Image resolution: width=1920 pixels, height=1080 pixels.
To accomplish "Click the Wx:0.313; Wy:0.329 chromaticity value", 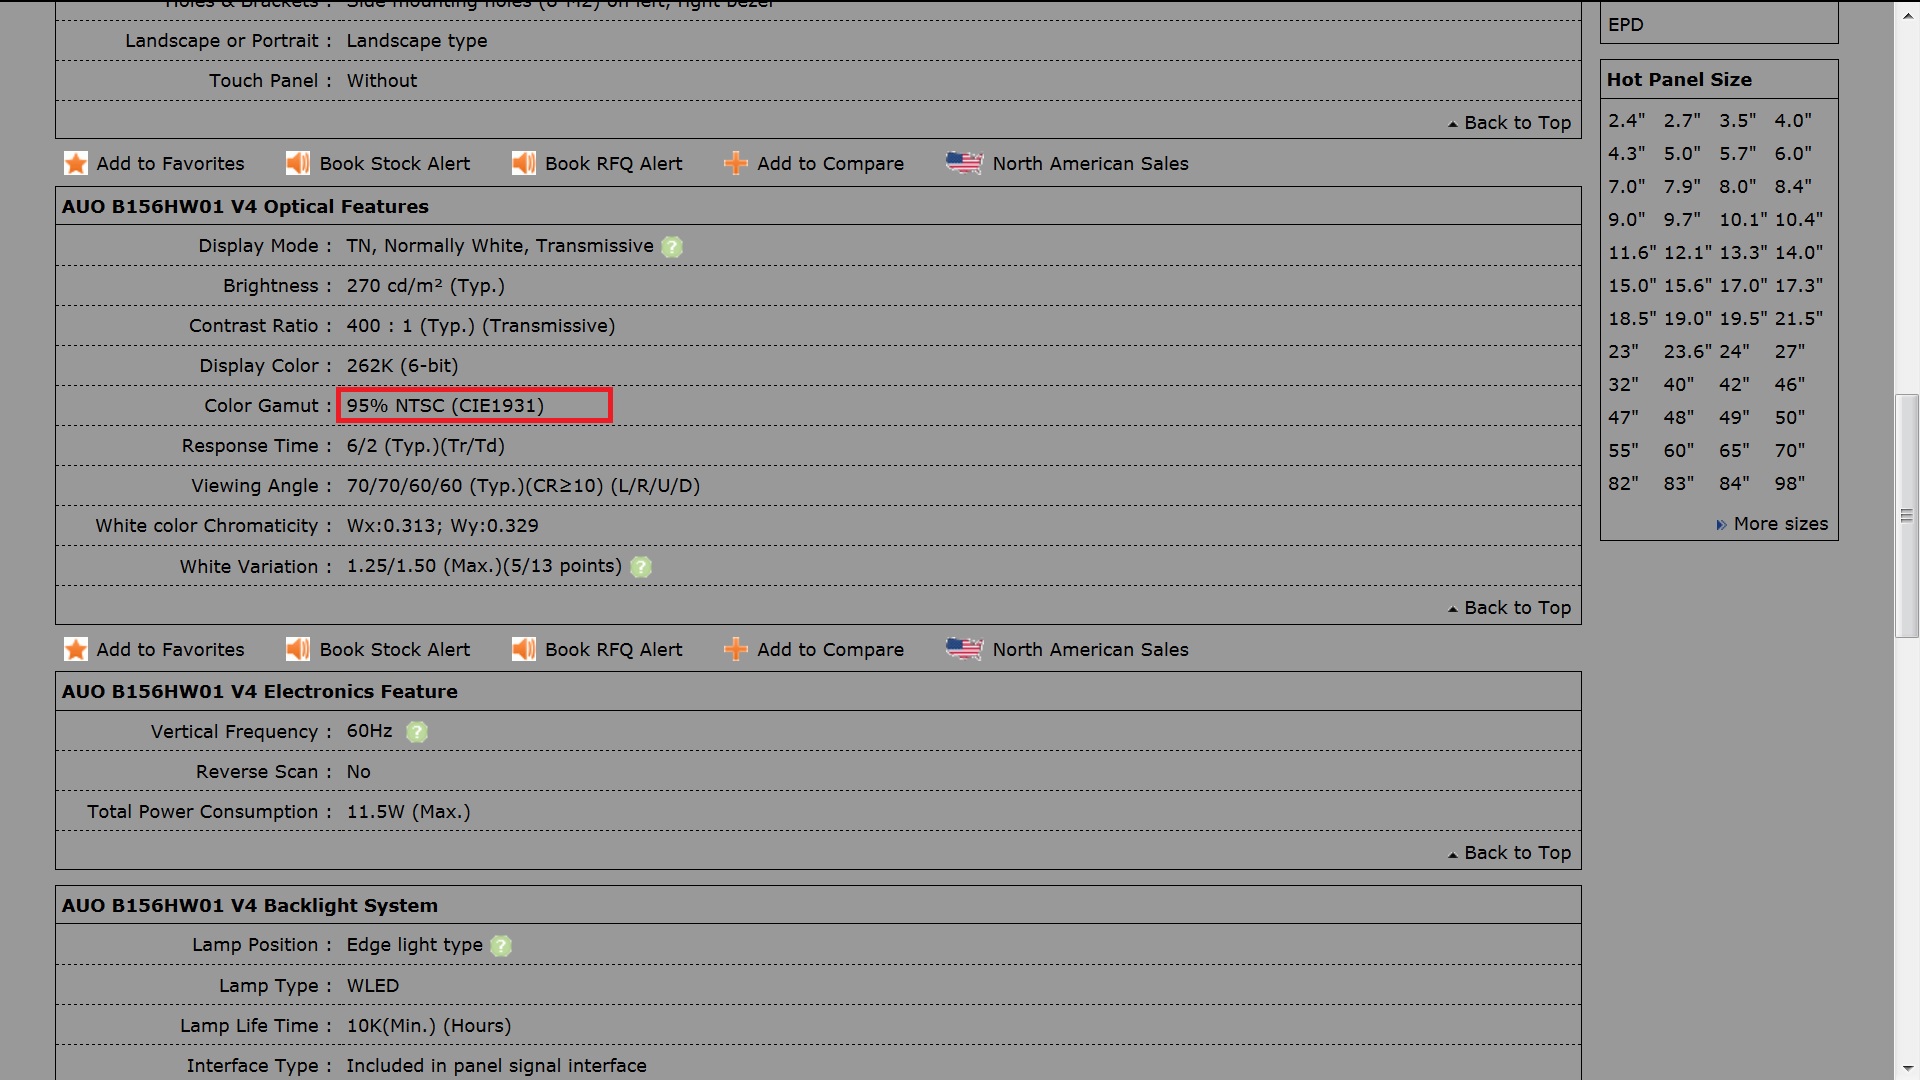I will 442,526.
